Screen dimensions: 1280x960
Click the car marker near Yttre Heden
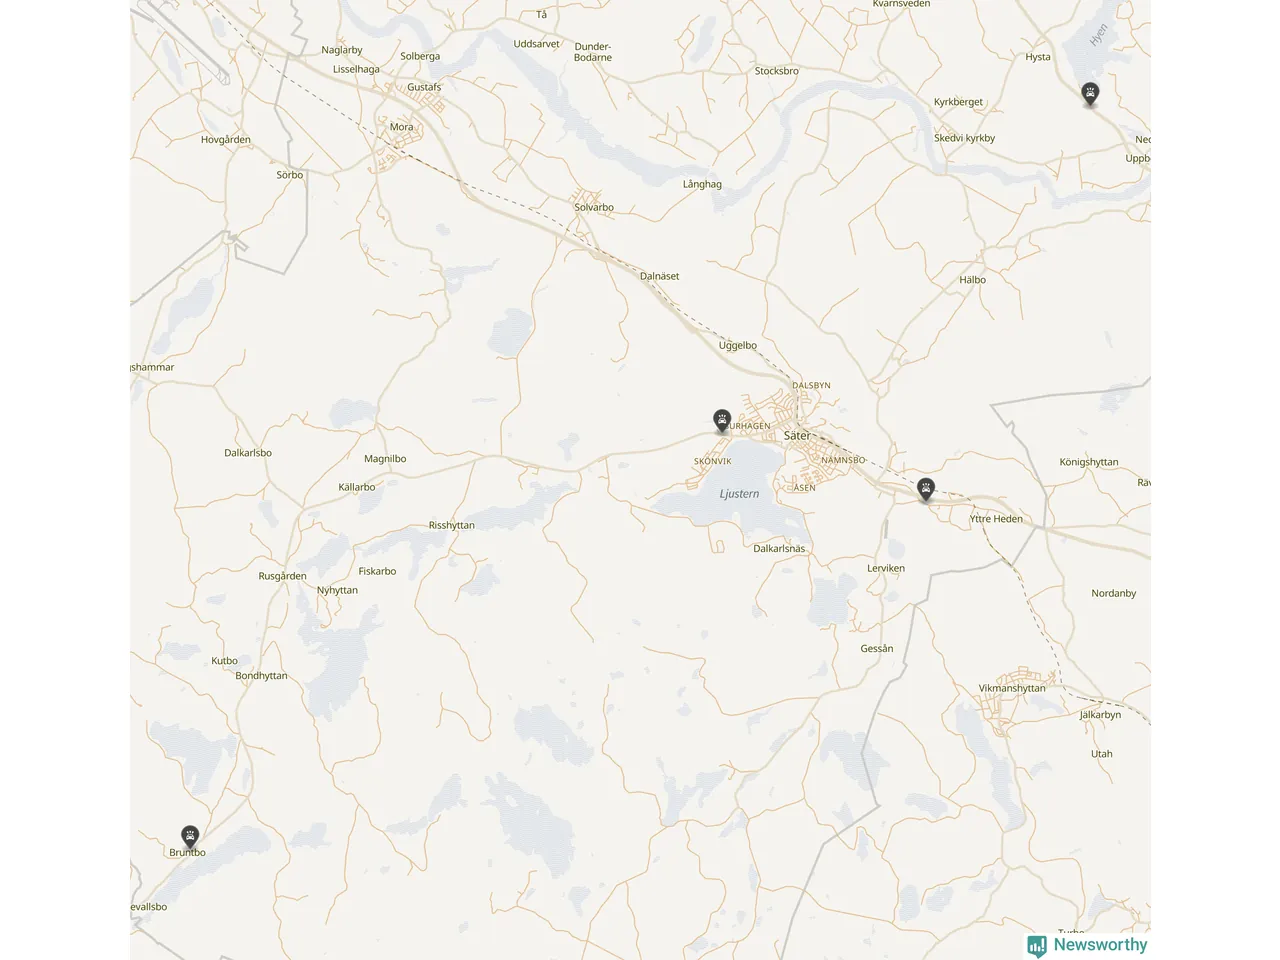(x=926, y=489)
